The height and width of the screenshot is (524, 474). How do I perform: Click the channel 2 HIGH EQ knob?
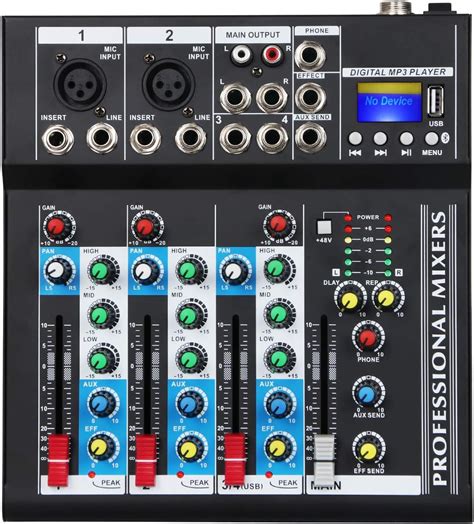[190, 271]
